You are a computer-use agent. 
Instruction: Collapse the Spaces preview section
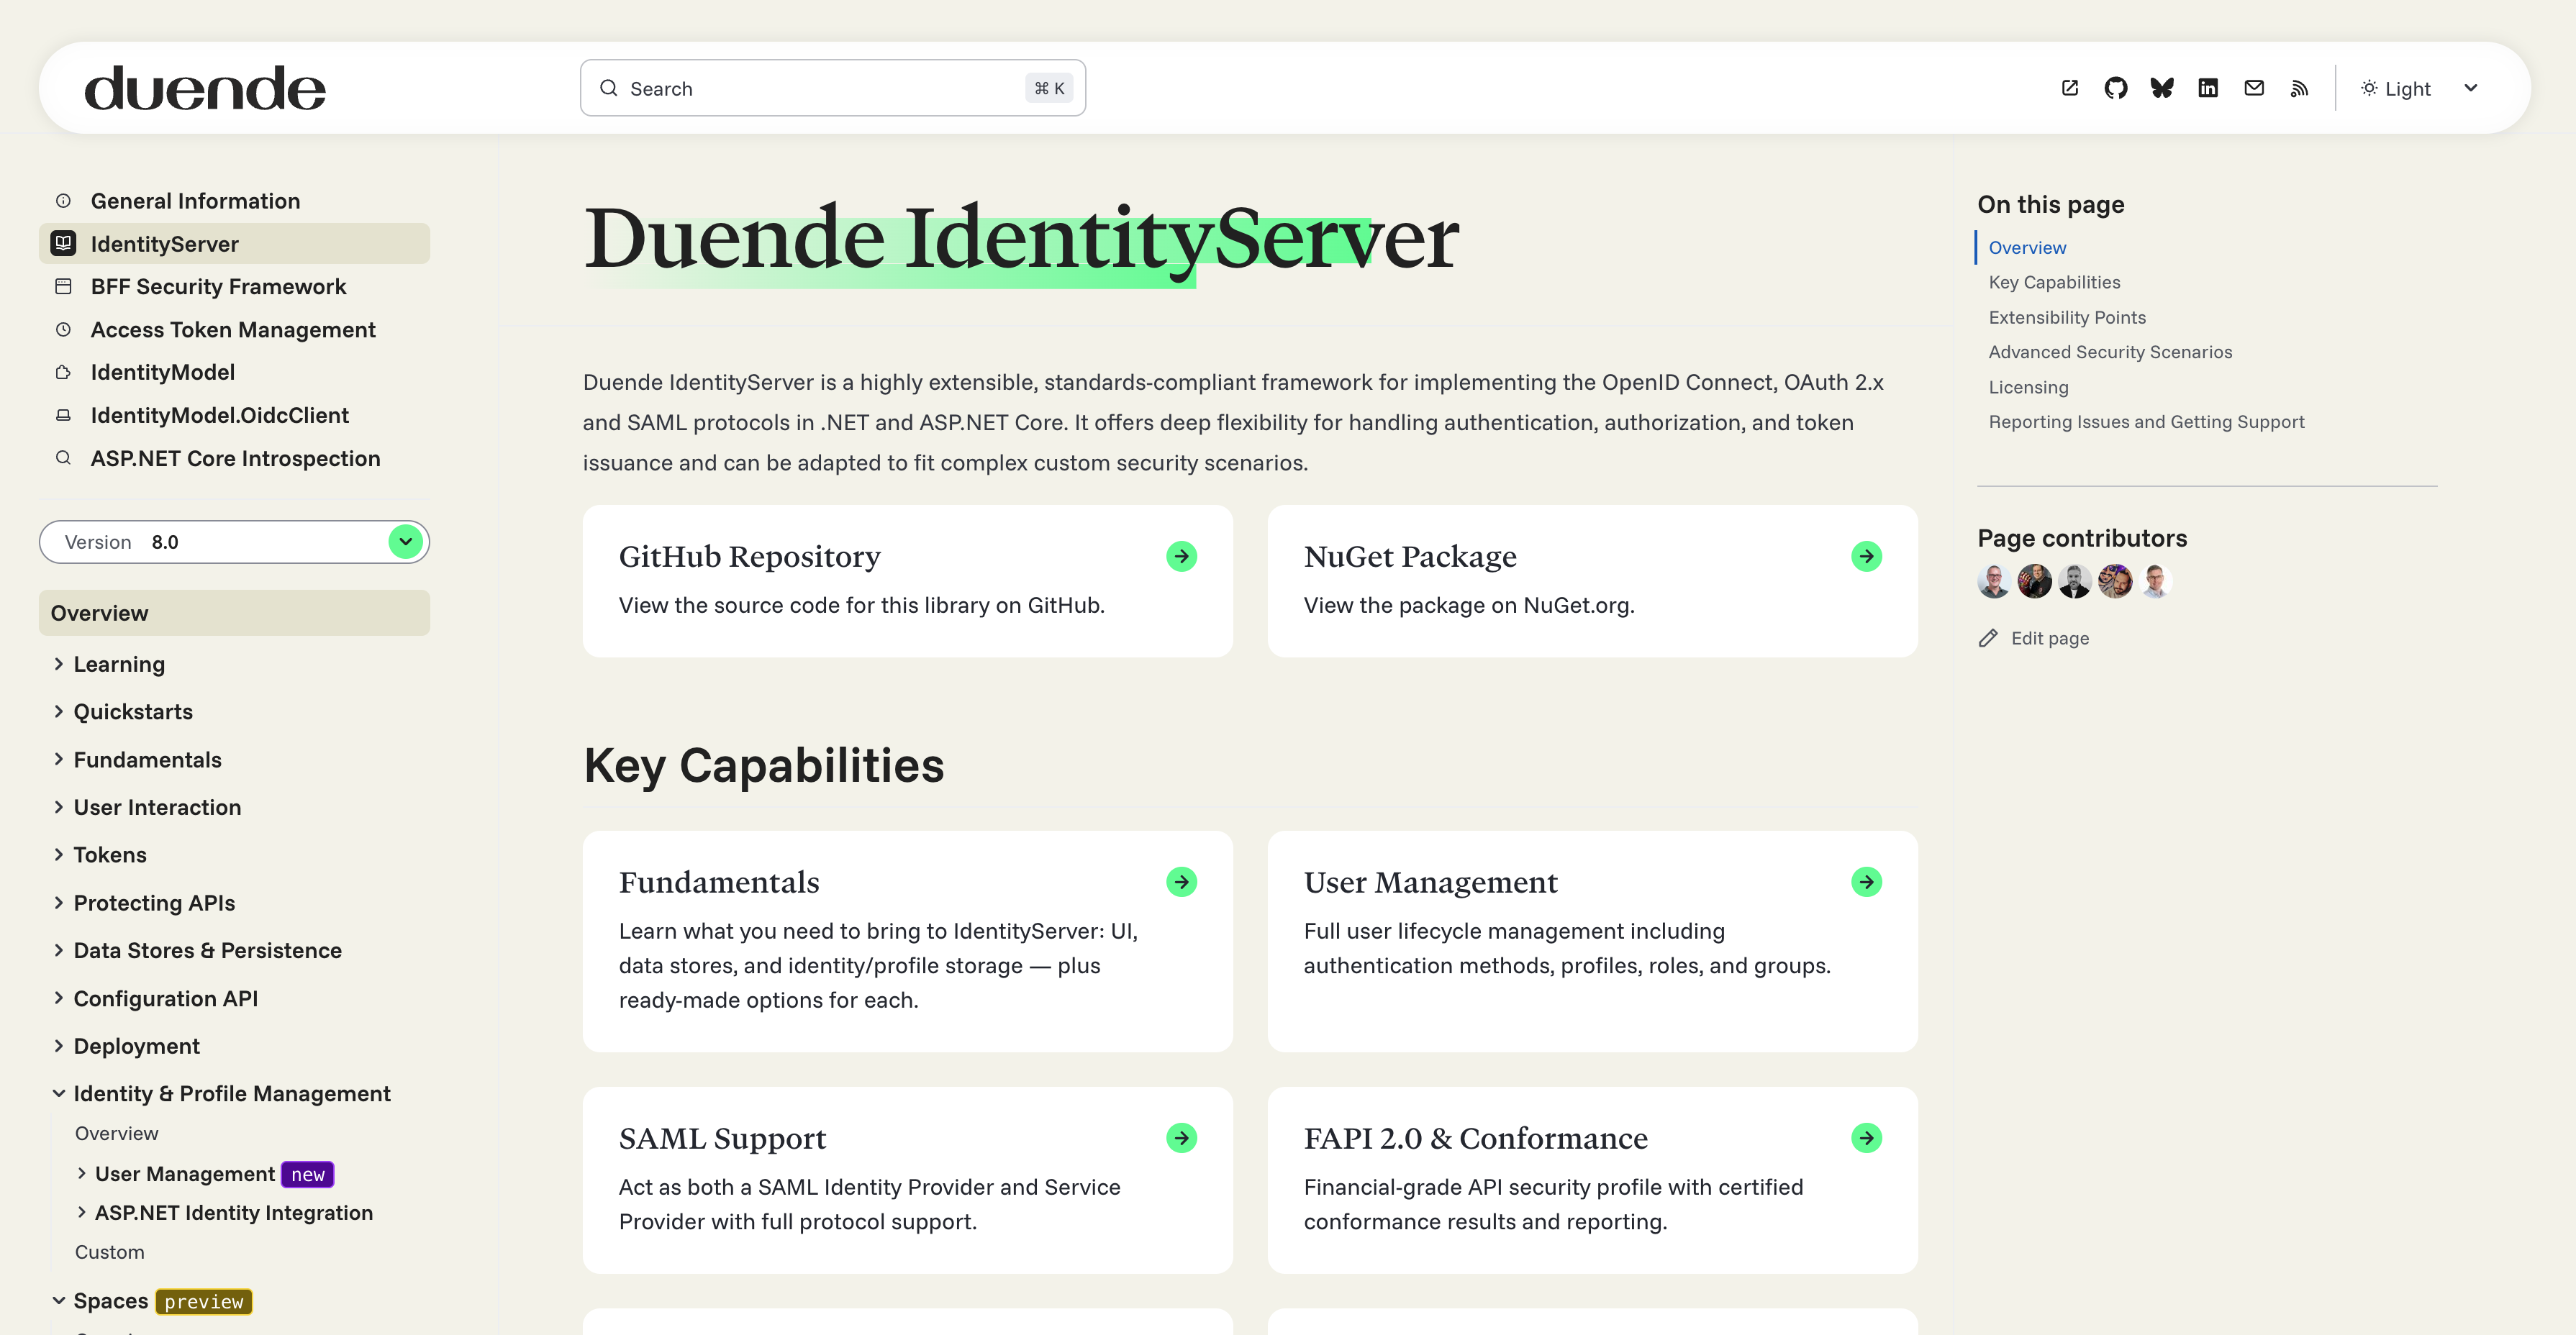tap(58, 1301)
